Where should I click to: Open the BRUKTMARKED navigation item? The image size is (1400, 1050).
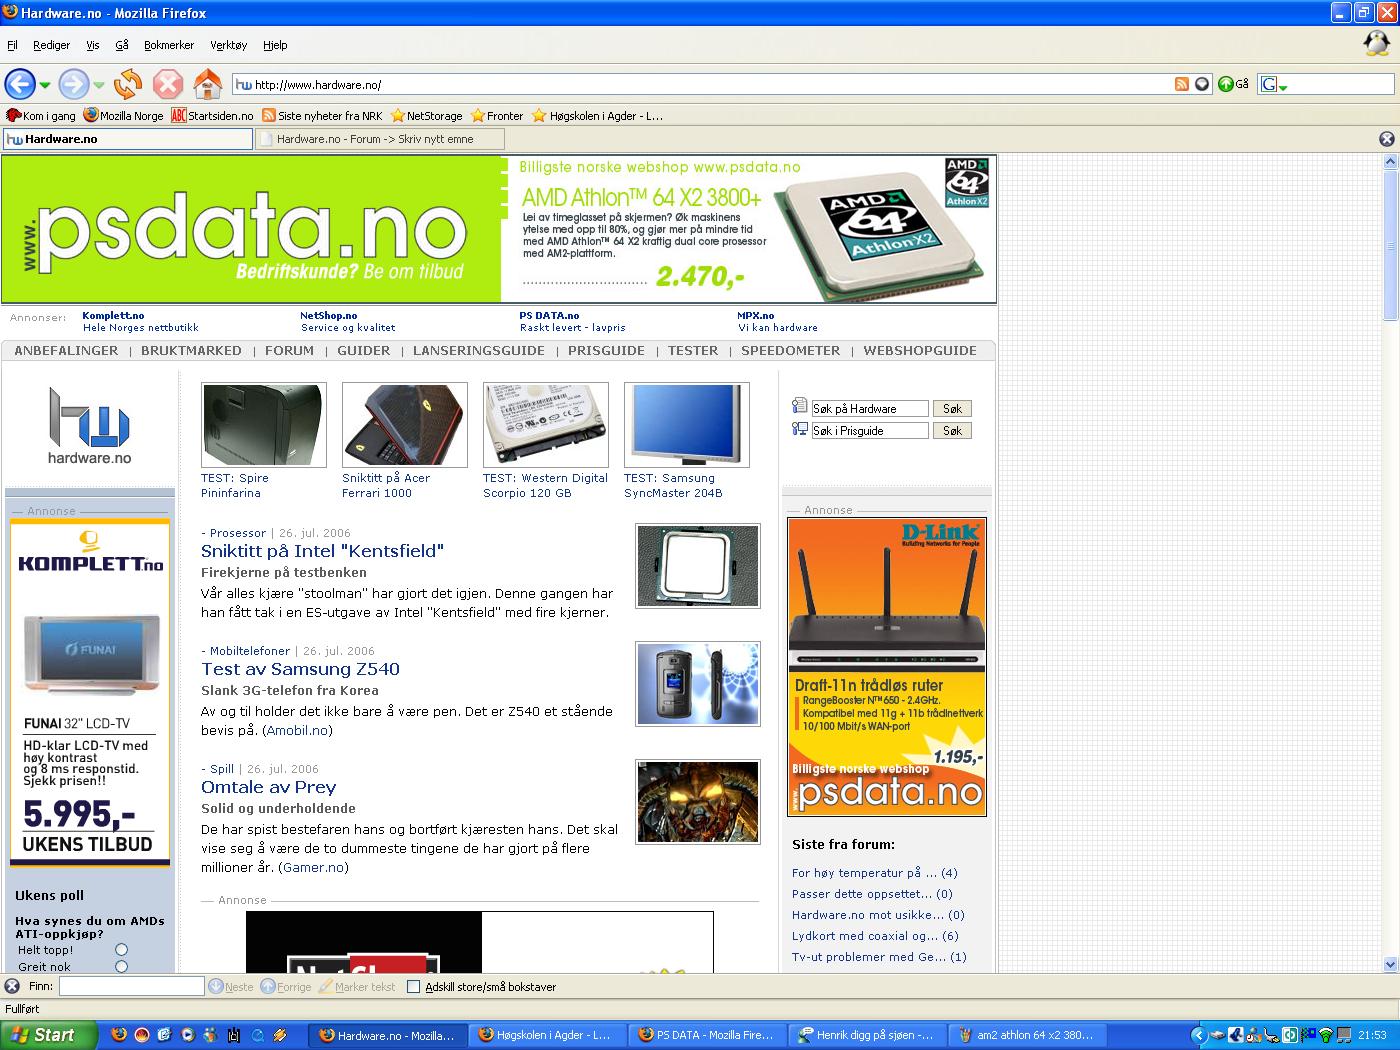coord(191,350)
